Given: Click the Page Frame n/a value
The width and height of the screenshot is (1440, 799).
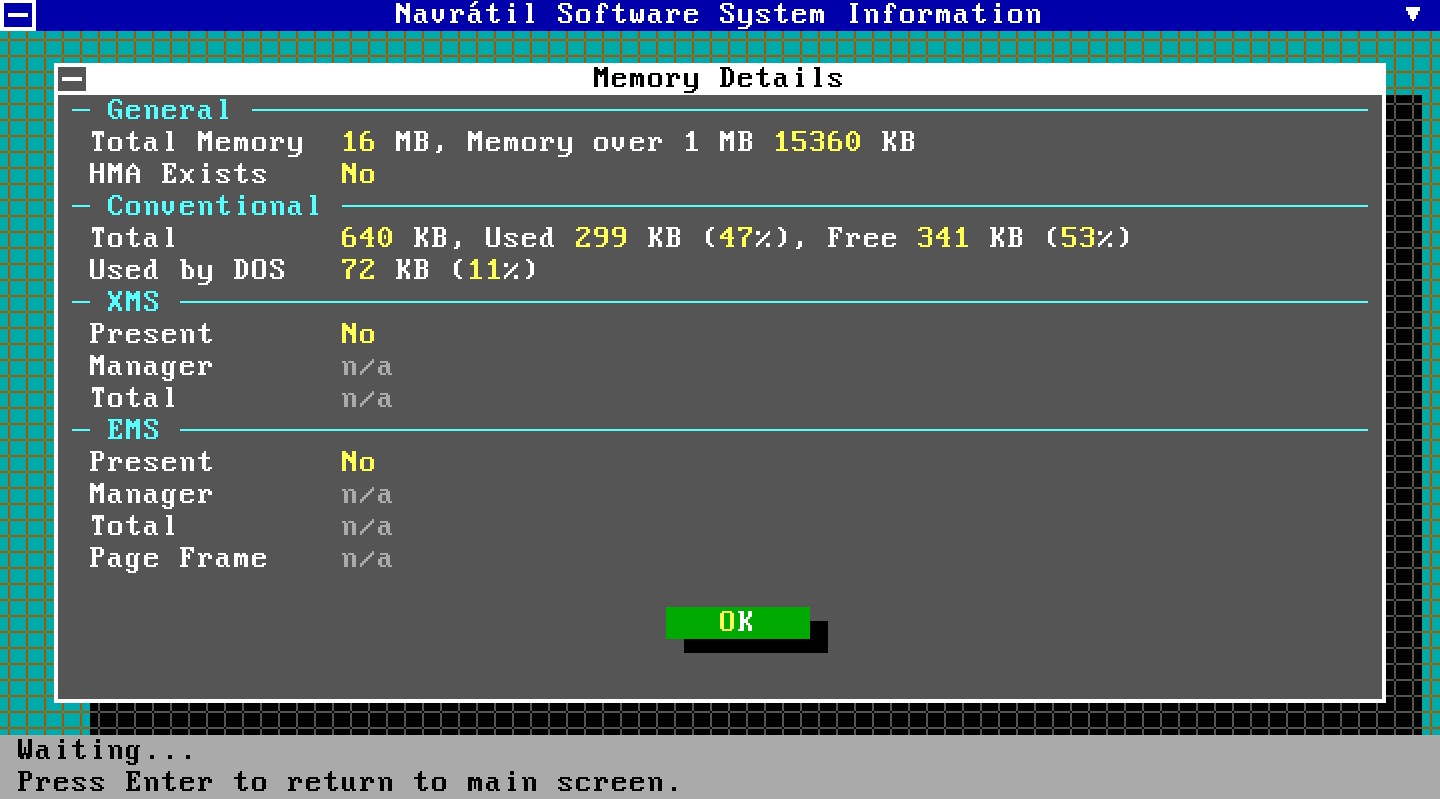Looking at the screenshot, I should [367, 559].
